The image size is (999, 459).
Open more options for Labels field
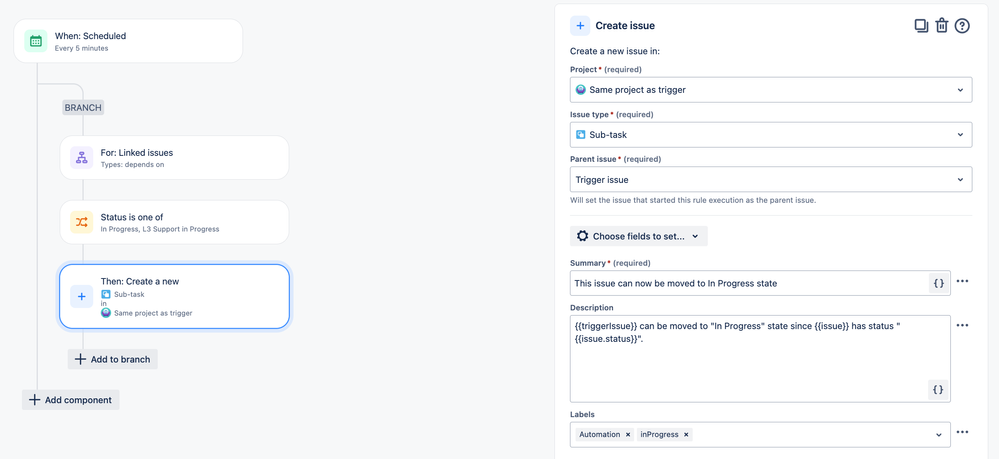click(963, 432)
